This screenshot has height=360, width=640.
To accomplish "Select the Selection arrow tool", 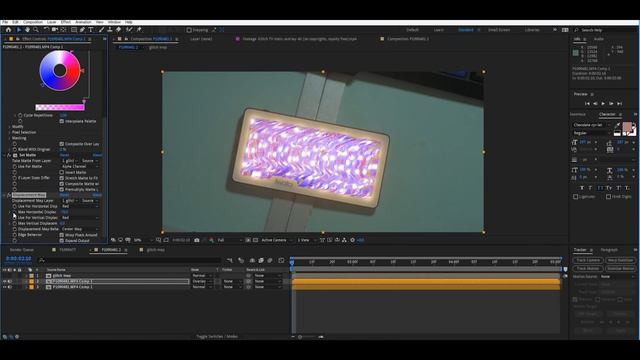I will [x=19, y=30].
